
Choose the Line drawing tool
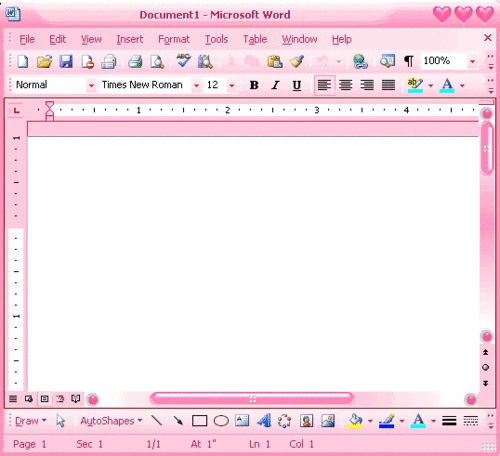pos(156,421)
